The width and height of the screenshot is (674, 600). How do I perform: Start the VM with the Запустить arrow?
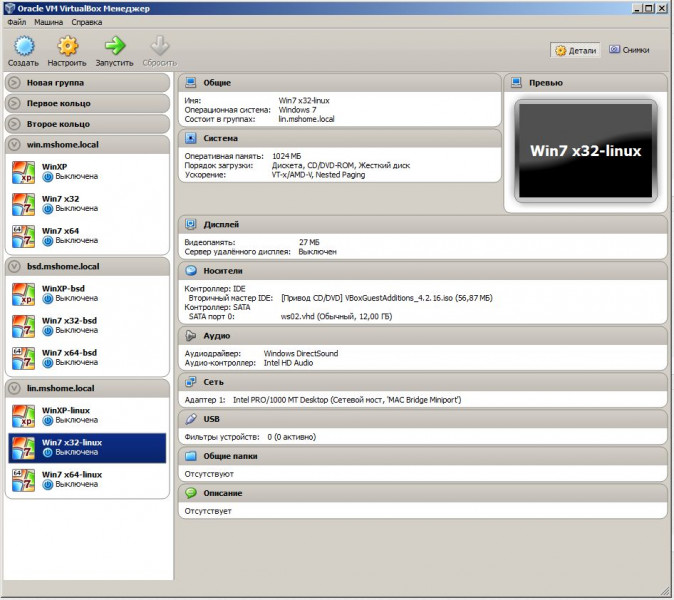pyautogui.click(x=115, y=46)
